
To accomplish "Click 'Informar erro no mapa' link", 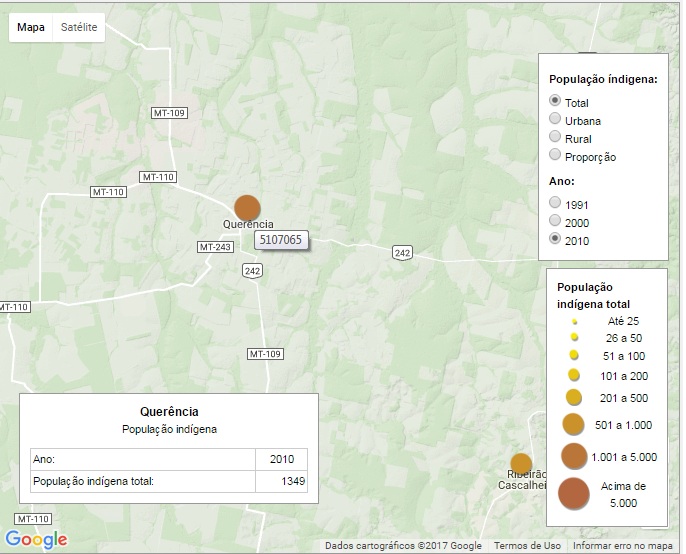I will tap(622, 546).
